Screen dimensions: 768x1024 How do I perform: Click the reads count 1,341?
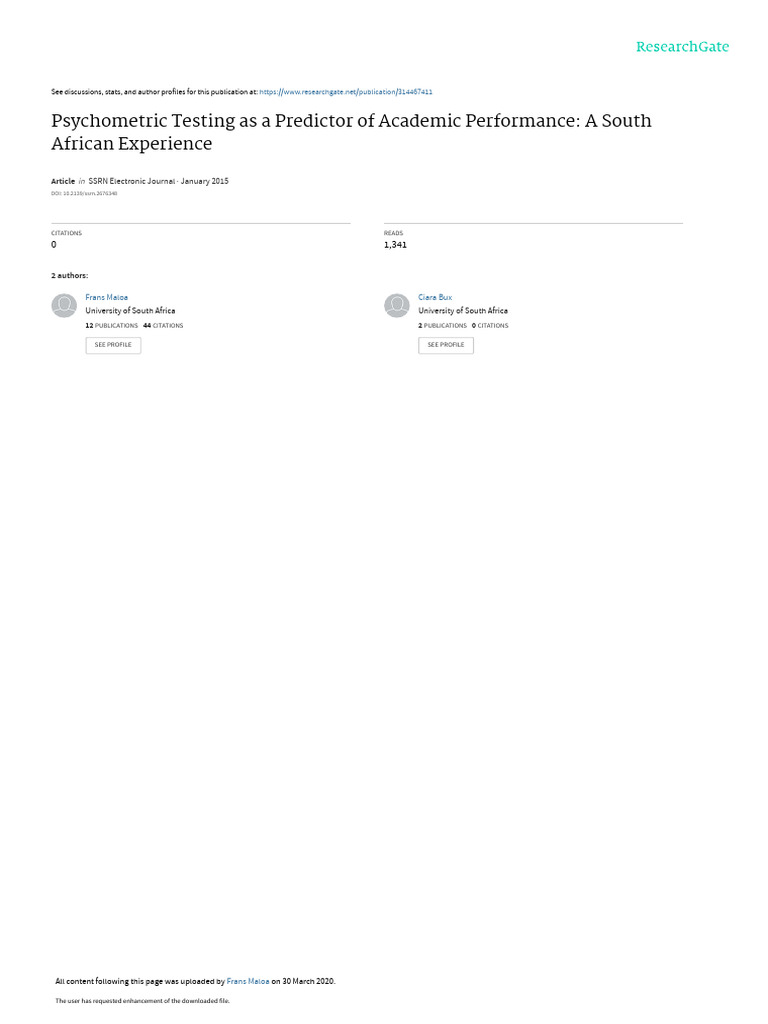coord(395,245)
